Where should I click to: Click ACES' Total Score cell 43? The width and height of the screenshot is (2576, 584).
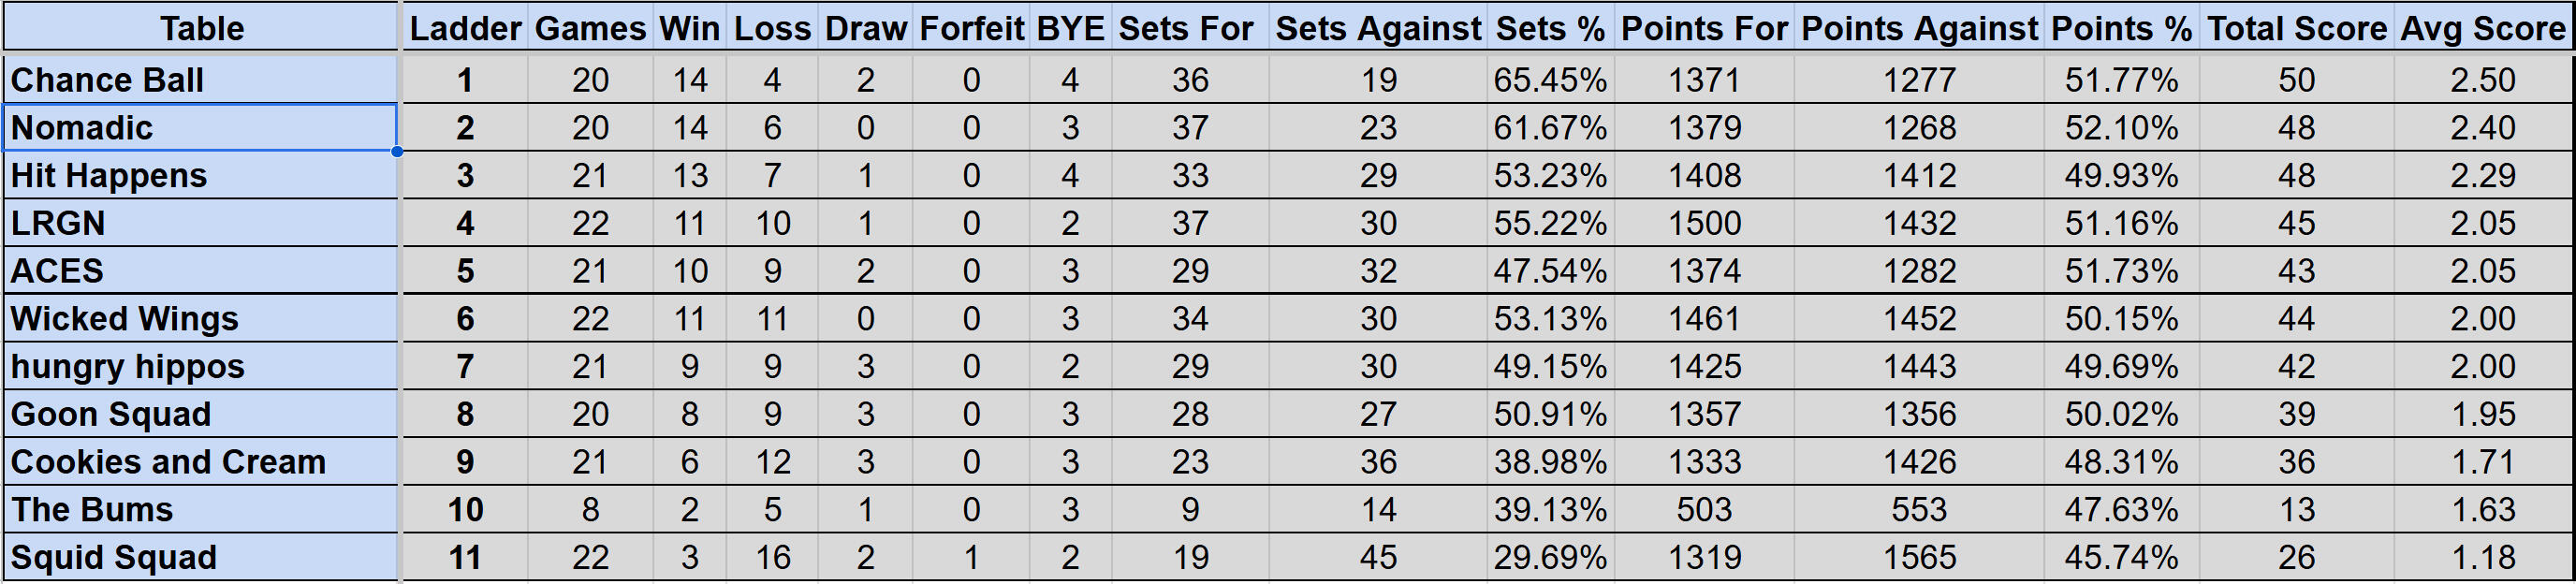[x=2296, y=271]
